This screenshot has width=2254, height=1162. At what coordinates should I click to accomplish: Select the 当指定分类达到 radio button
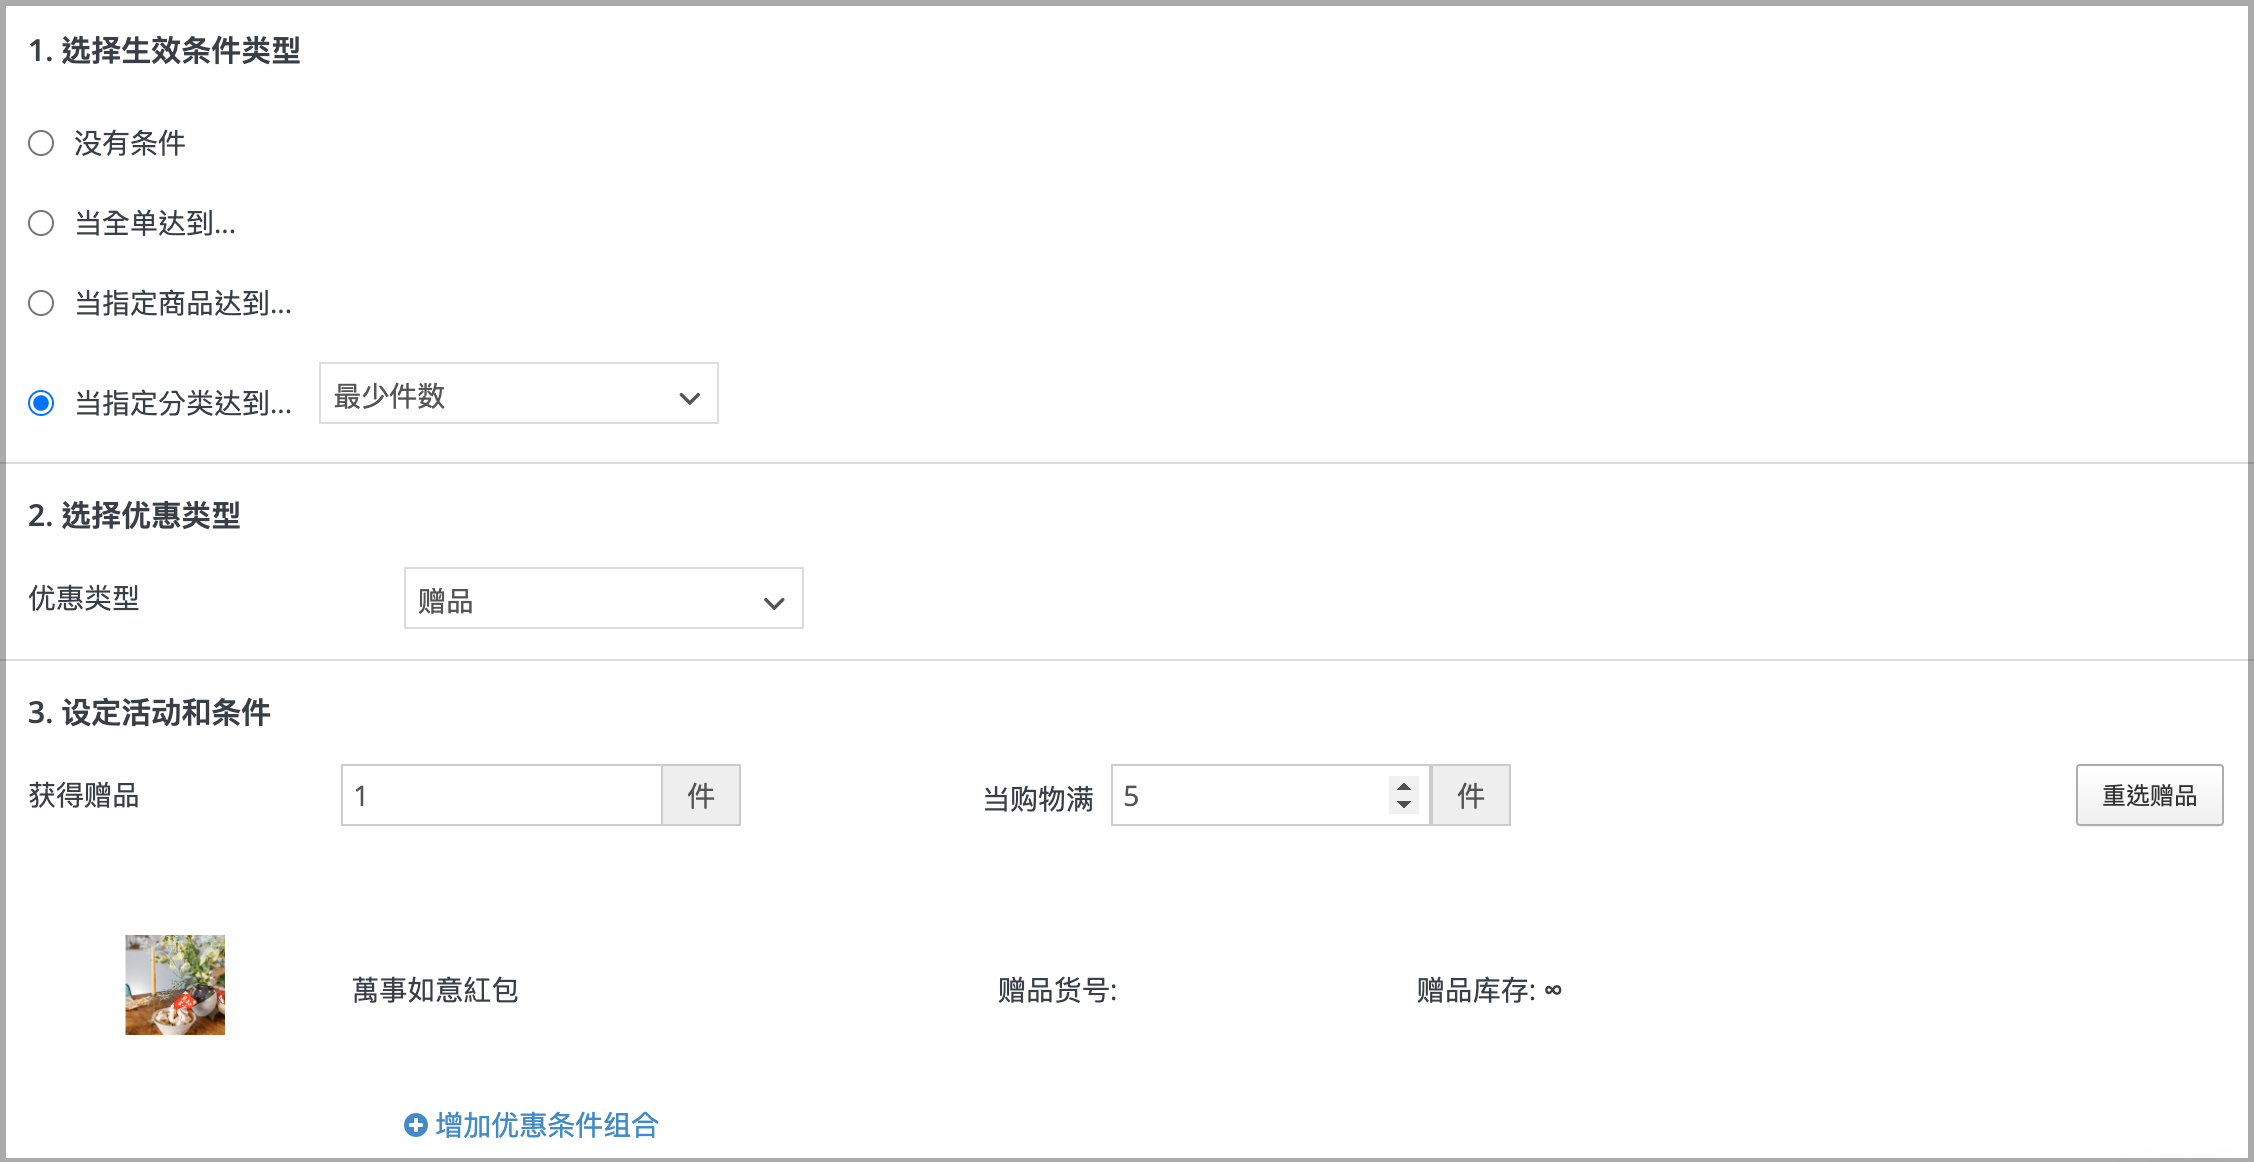41,403
